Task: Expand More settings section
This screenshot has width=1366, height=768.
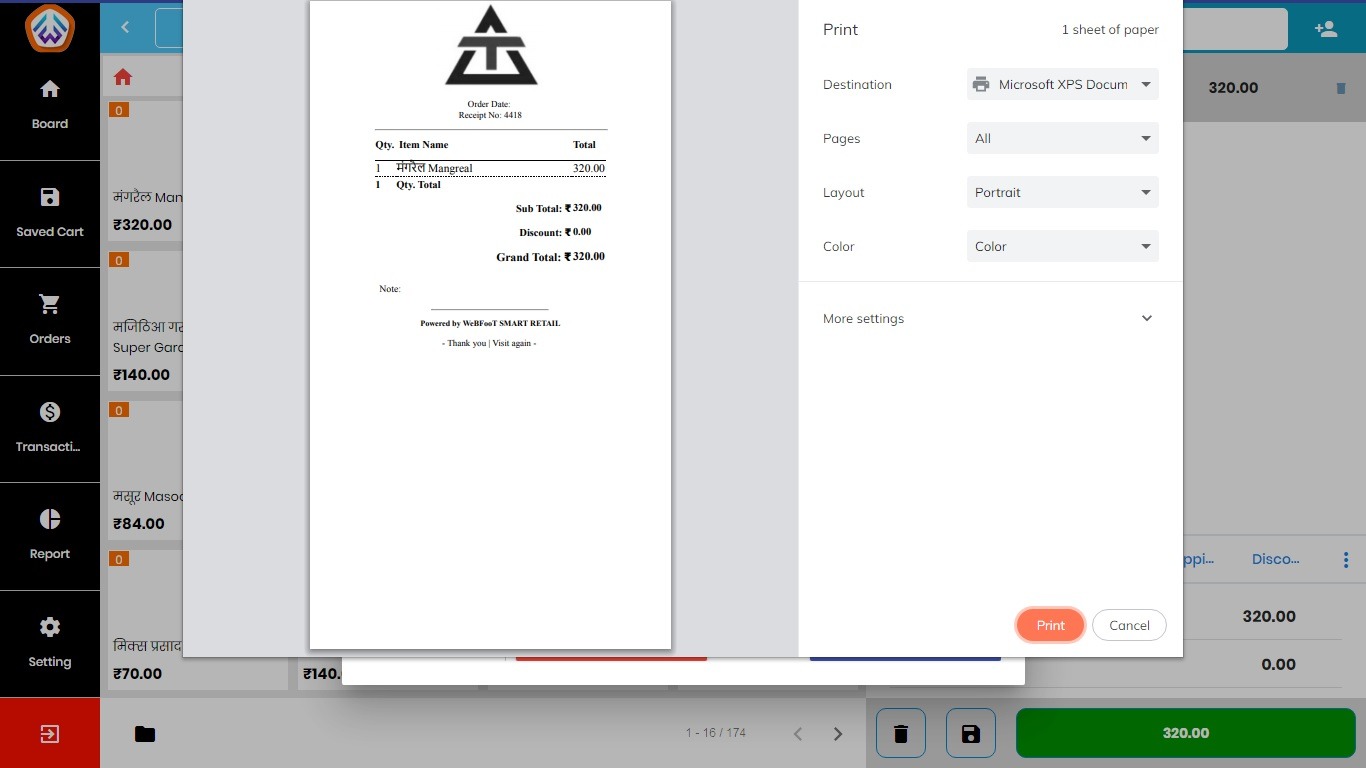Action: [989, 319]
